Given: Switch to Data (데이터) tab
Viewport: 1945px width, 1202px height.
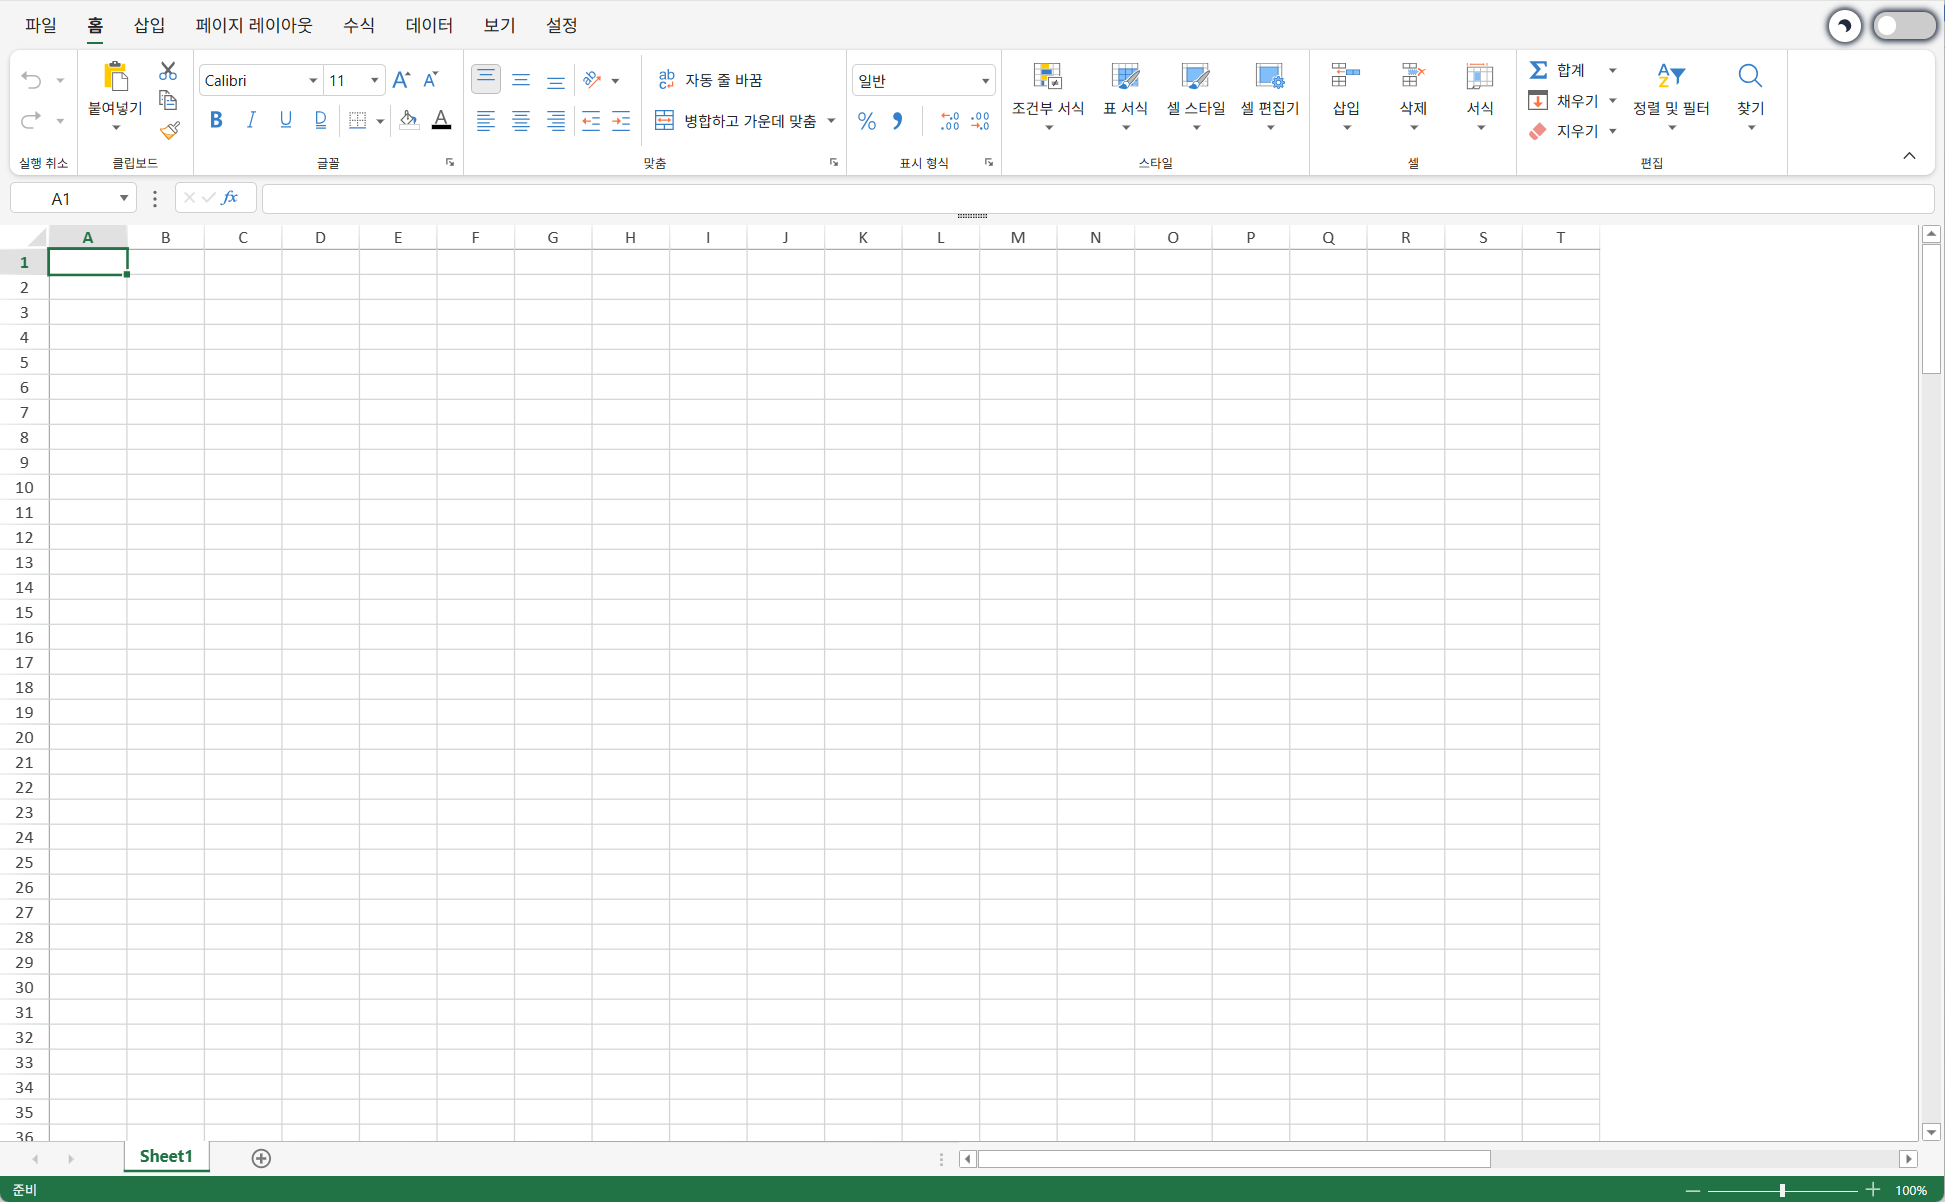Looking at the screenshot, I should click(429, 25).
